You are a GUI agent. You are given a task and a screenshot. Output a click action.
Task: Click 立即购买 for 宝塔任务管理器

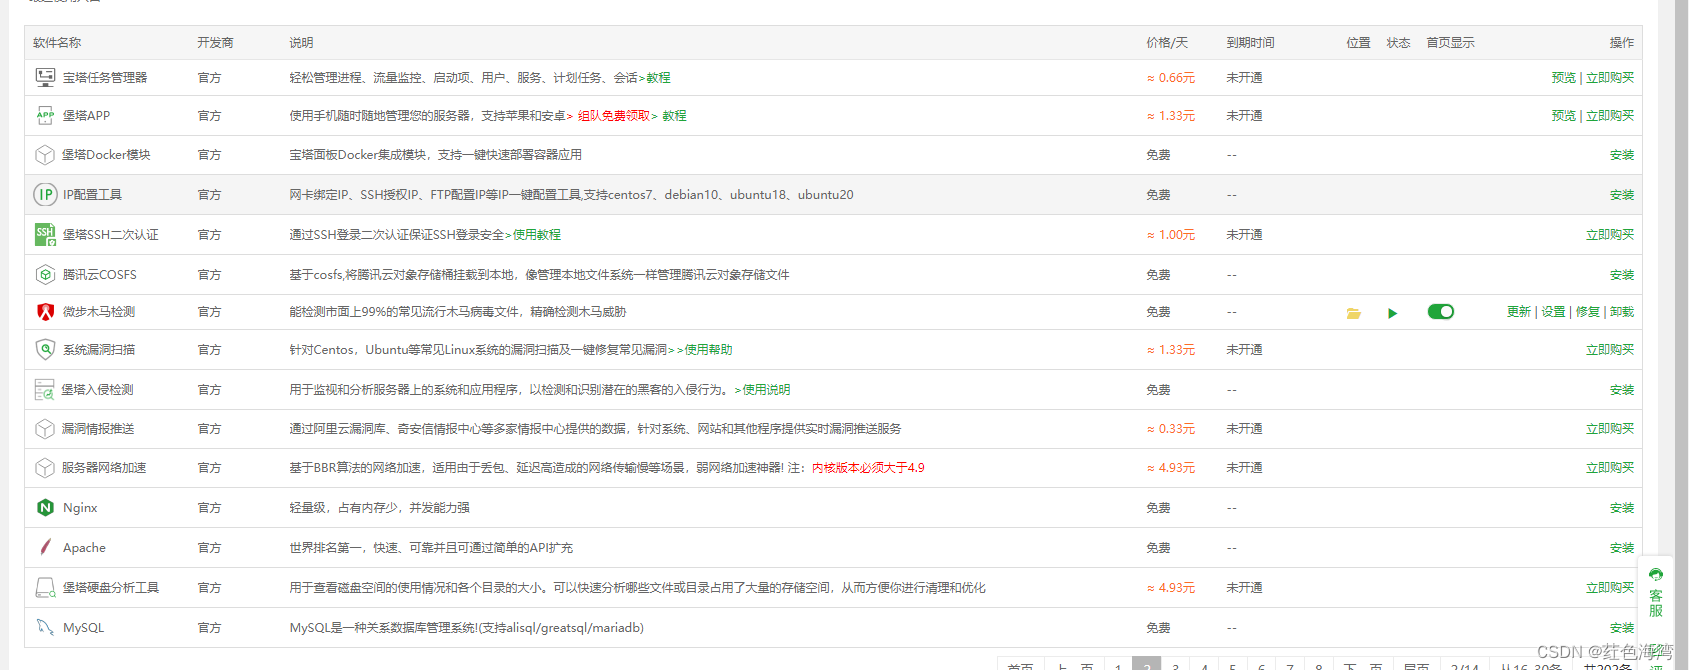pos(1610,77)
